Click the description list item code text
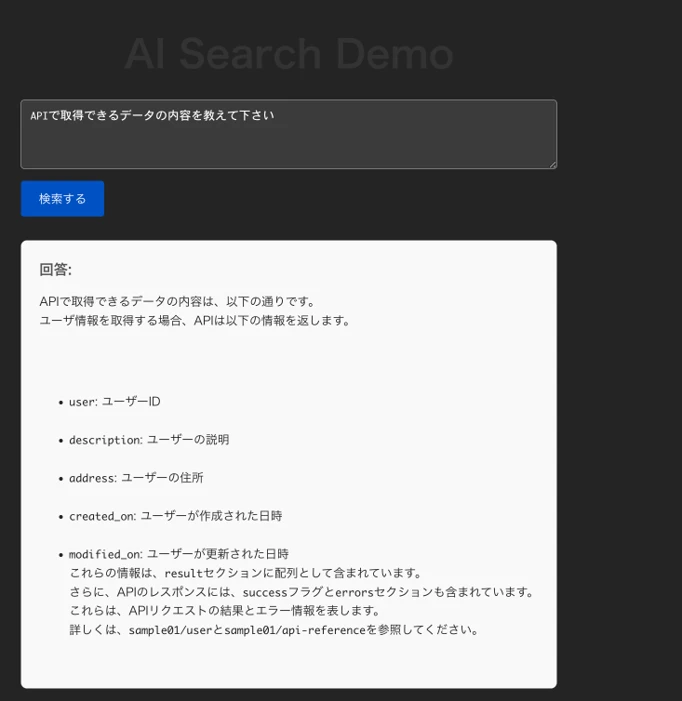 (104, 440)
